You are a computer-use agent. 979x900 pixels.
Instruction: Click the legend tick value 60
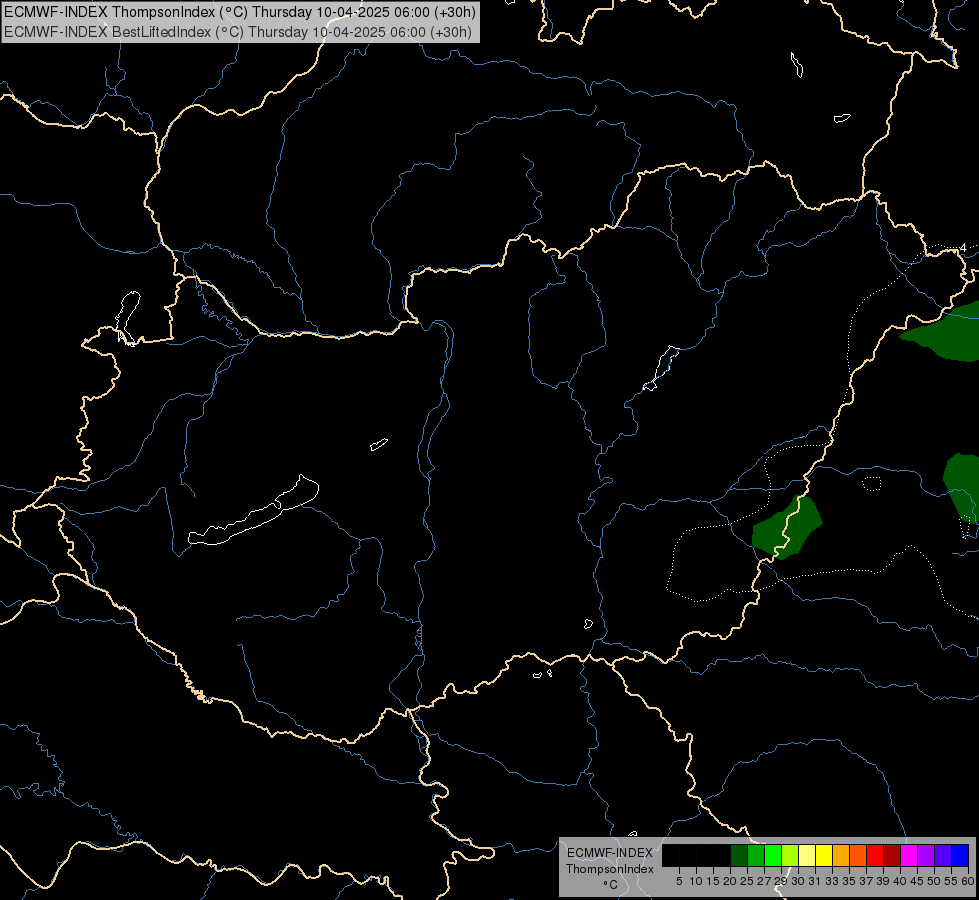pos(968,881)
